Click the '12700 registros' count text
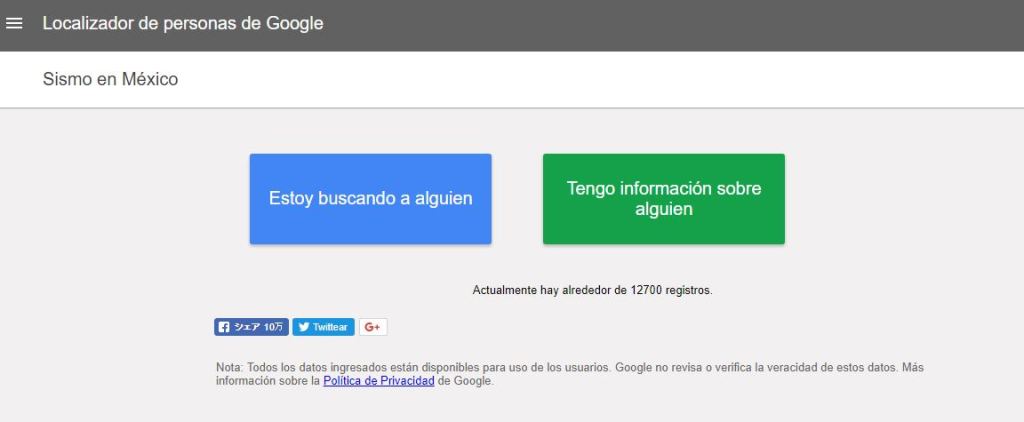Screen dimensions: 1024x422 670,290
